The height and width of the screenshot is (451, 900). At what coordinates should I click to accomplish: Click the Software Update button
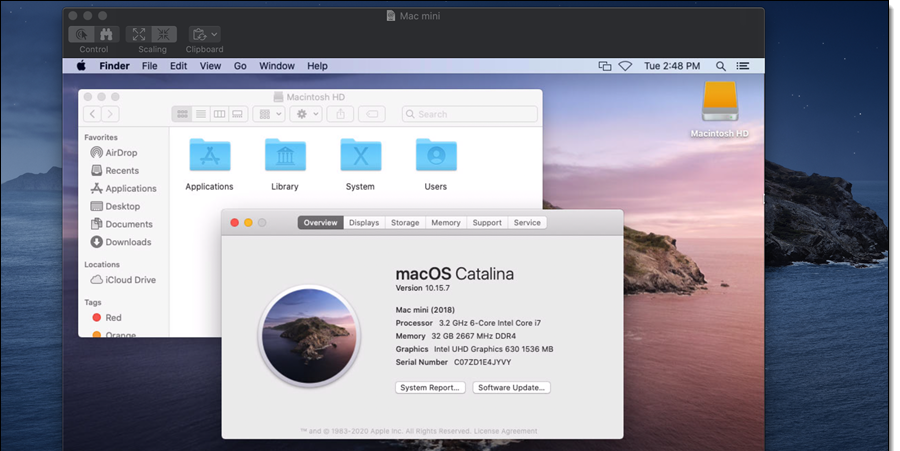(511, 387)
